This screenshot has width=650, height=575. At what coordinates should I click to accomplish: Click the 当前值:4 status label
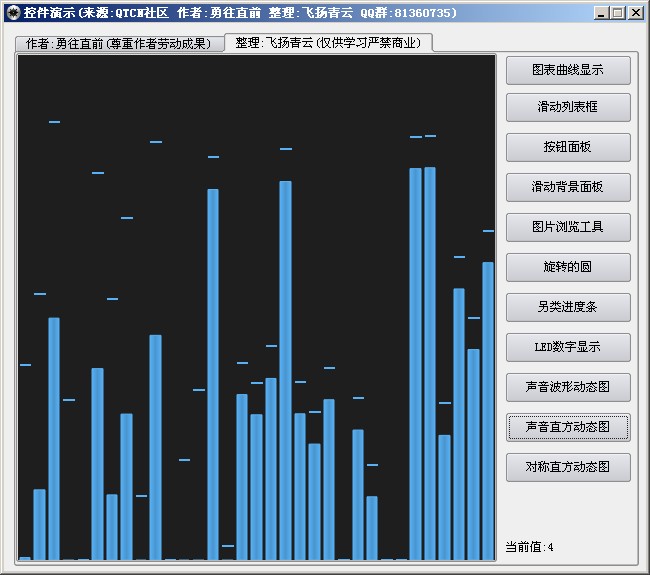(529, 547)
